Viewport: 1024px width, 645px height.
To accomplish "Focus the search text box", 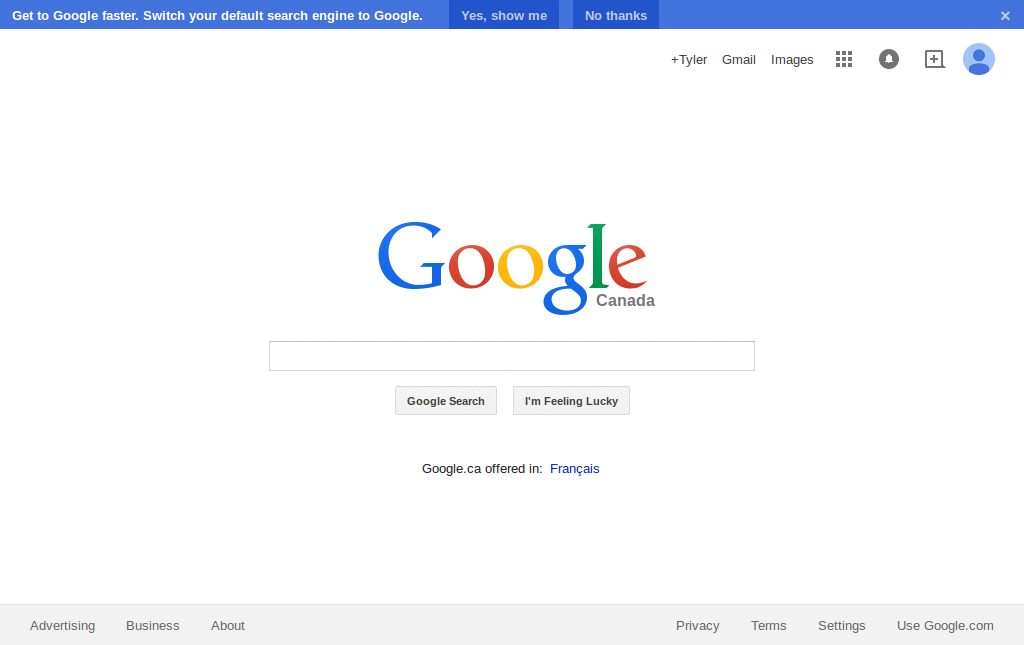I will [x=512, y=356].
